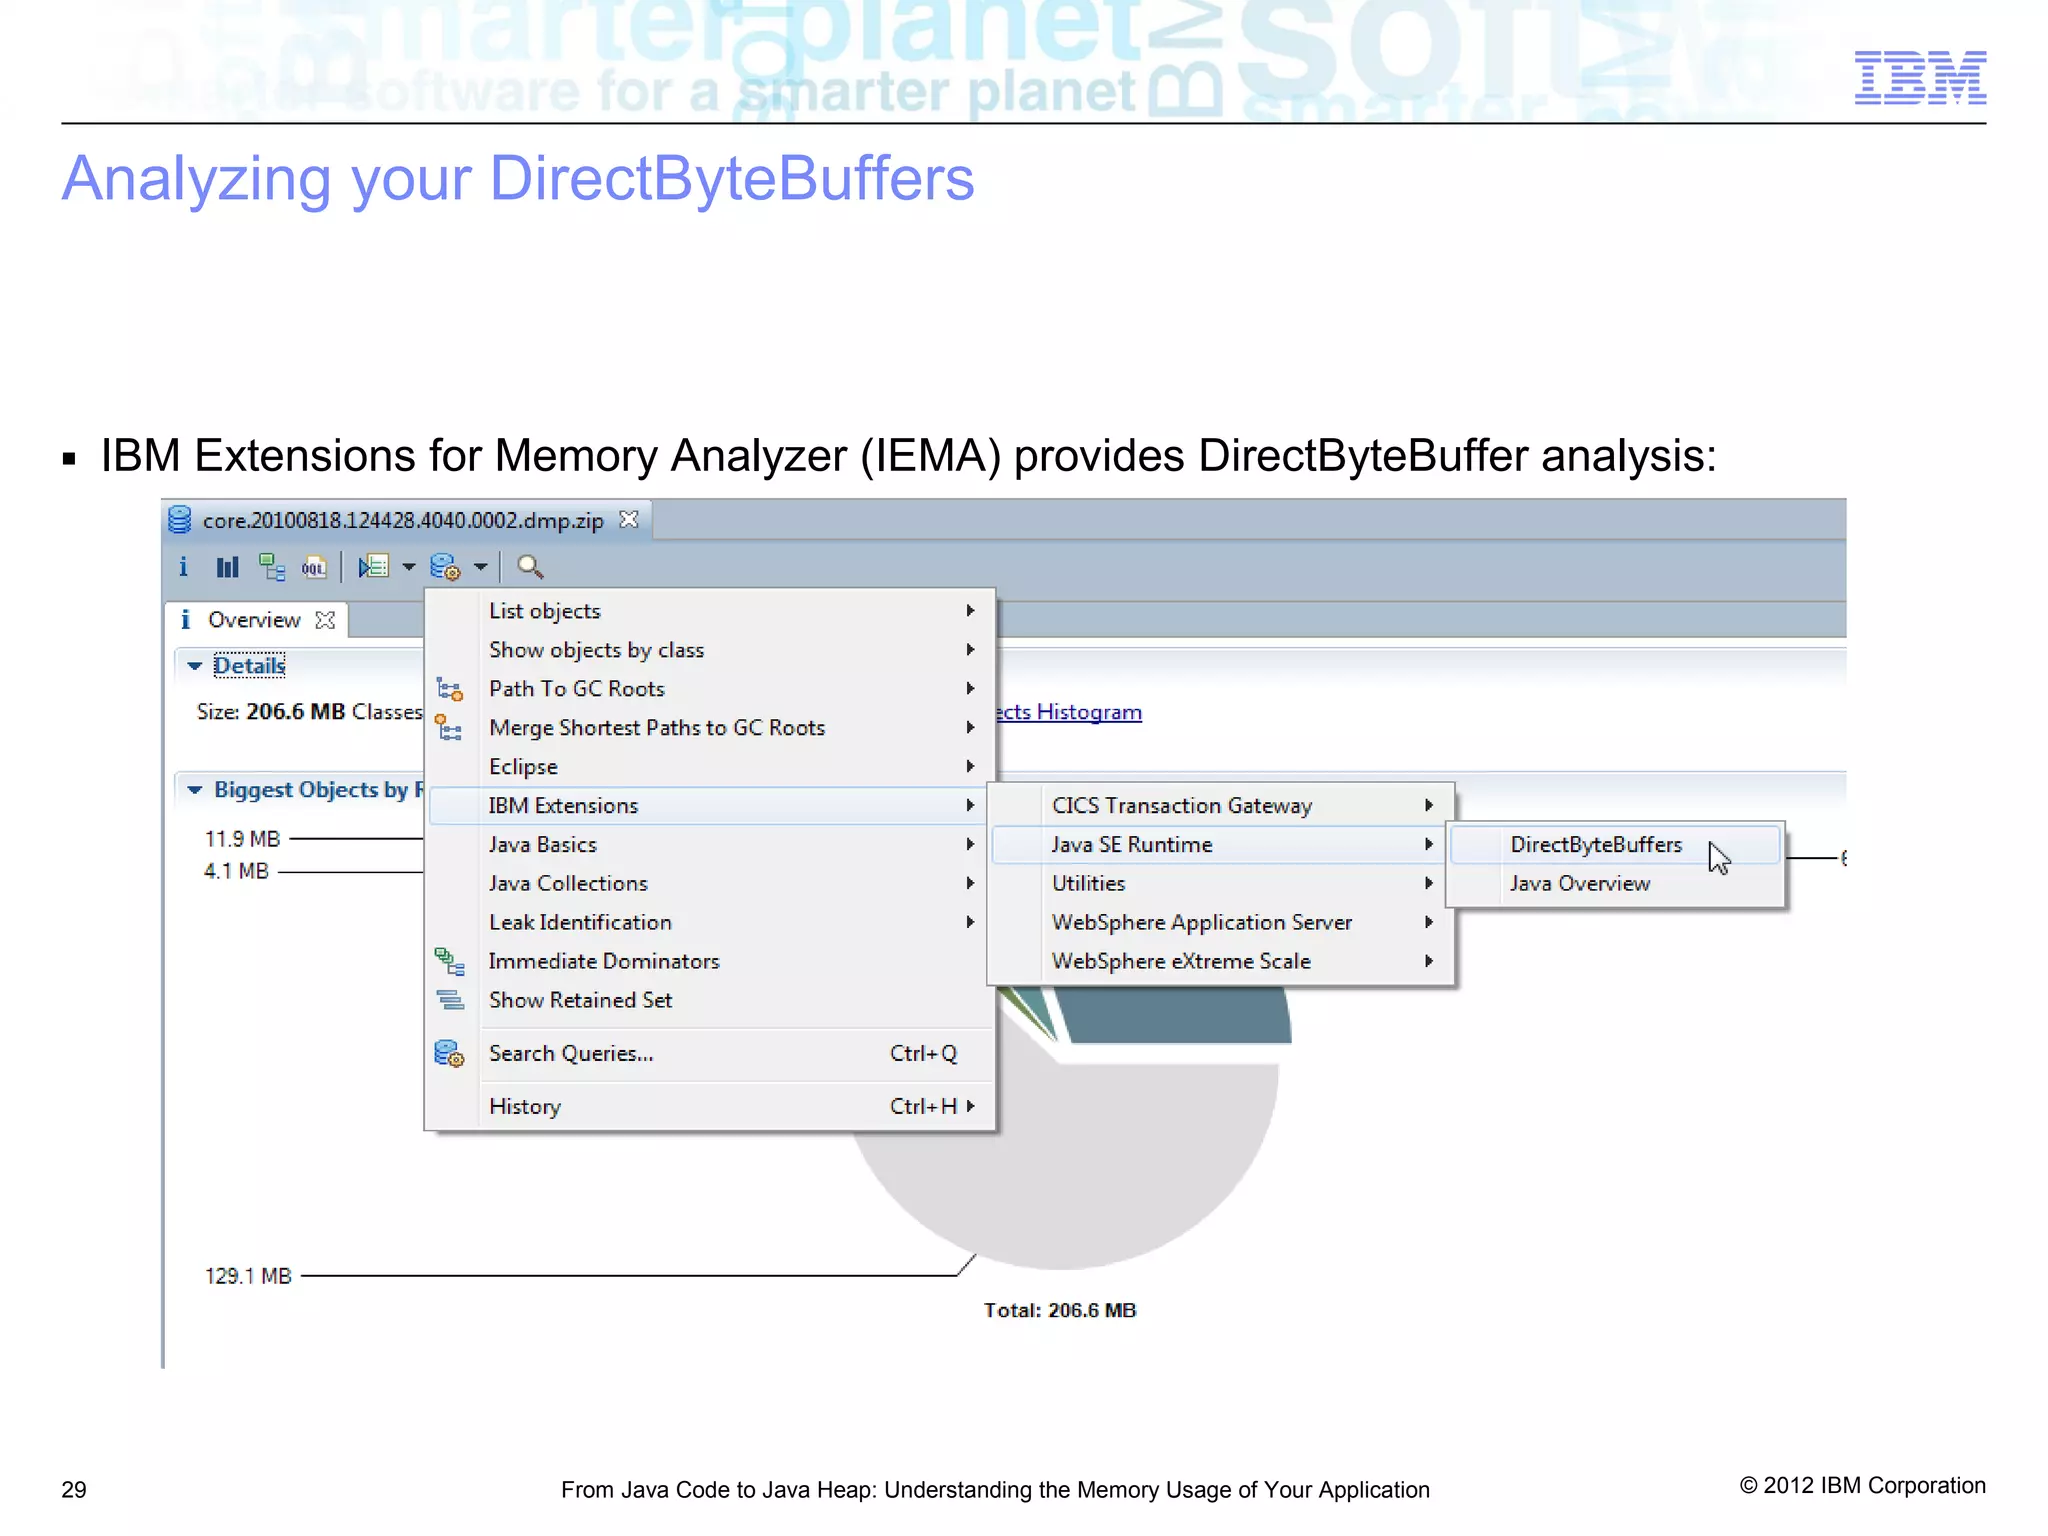Collapse the Details section
This screenshot has height=1536, width=2048.
194,666
